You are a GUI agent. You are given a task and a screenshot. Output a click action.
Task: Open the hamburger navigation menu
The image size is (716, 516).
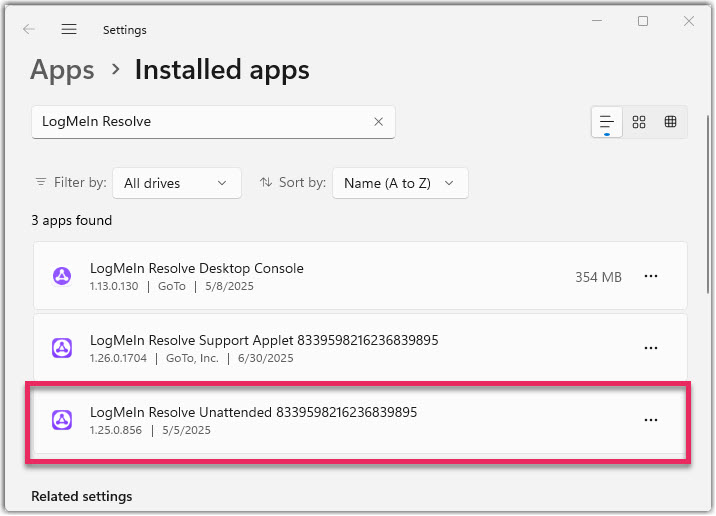pyautogui.click(x=69, y=30)
